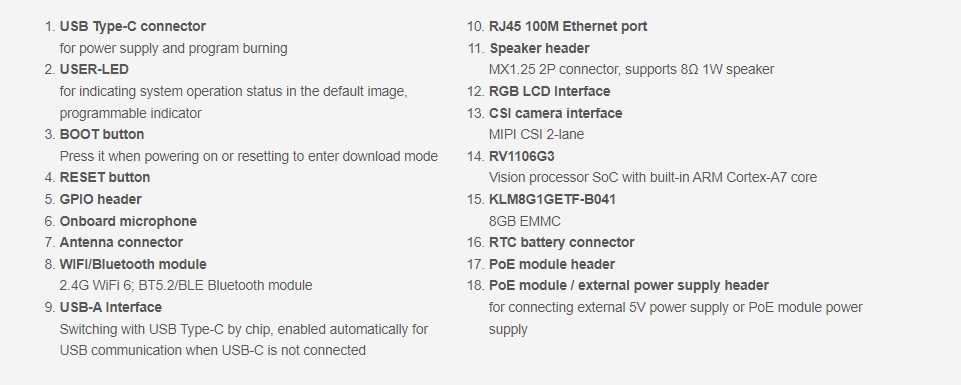
Task: Click the Onboard microphone entry
Action: (x=128, y=221)
